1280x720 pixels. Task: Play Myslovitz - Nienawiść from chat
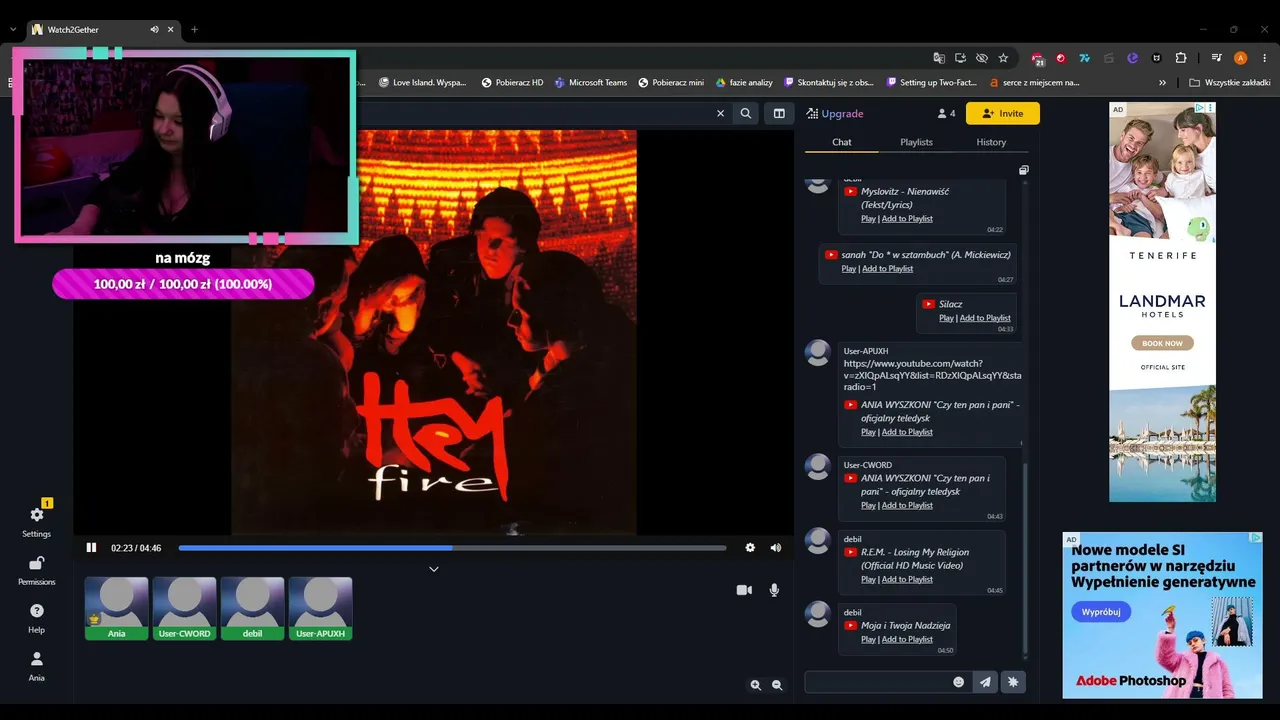click(x=868, y=219)
